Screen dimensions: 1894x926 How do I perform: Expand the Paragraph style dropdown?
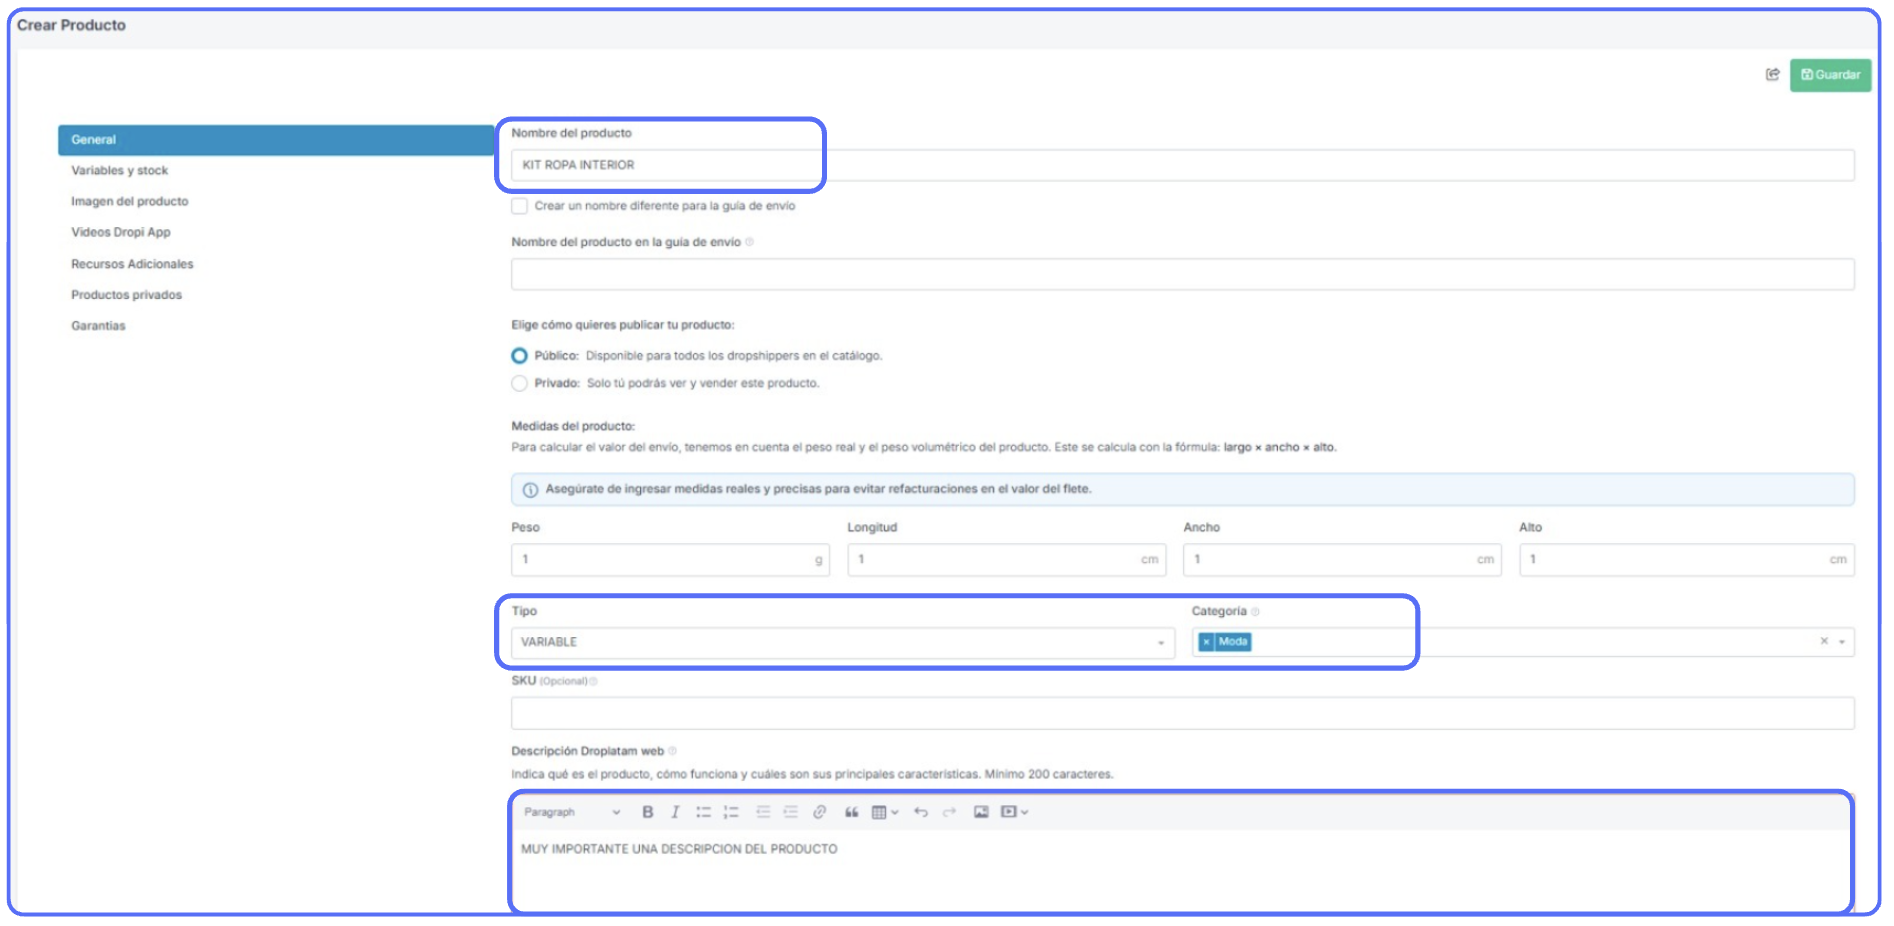572,812
